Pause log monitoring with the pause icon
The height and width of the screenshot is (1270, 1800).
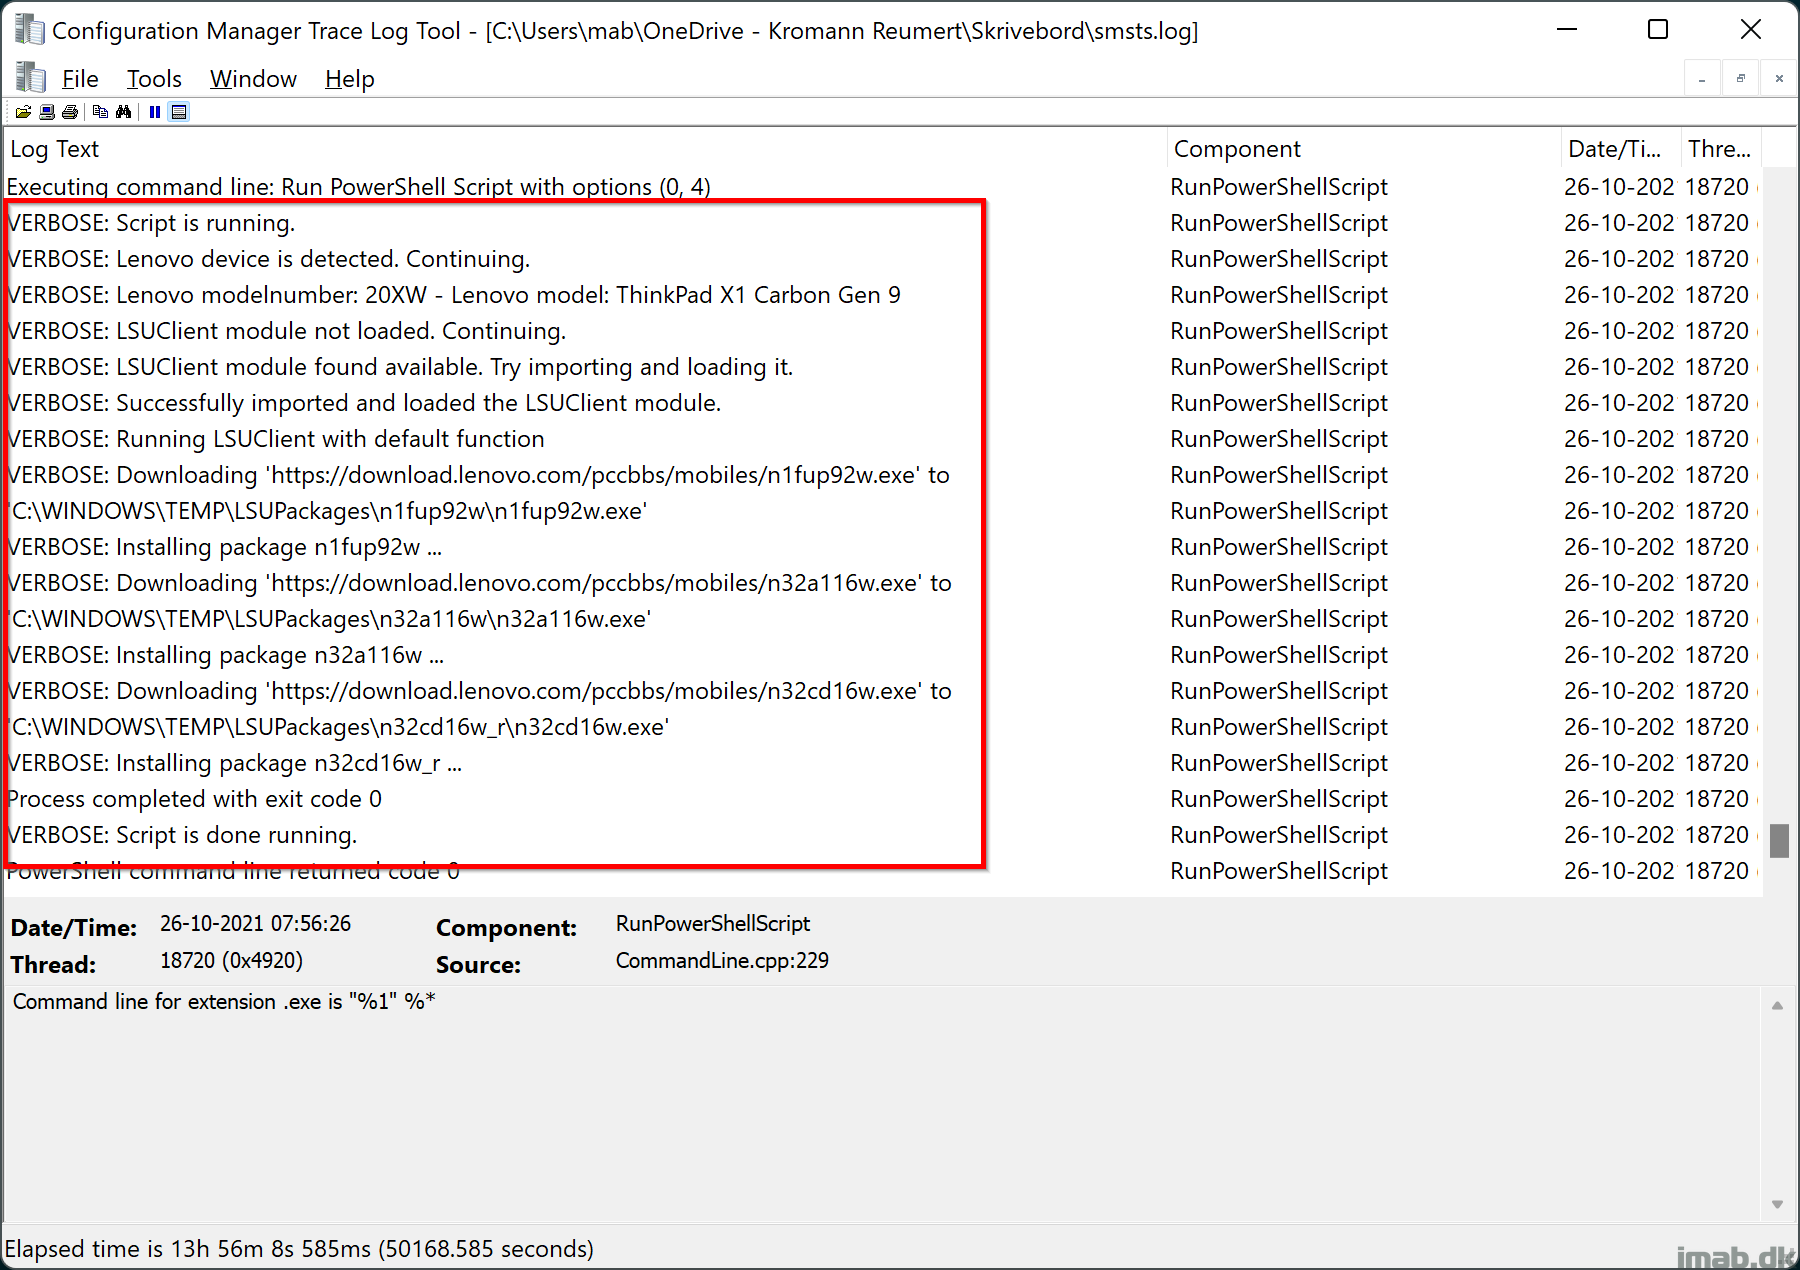tap(155, 112)
